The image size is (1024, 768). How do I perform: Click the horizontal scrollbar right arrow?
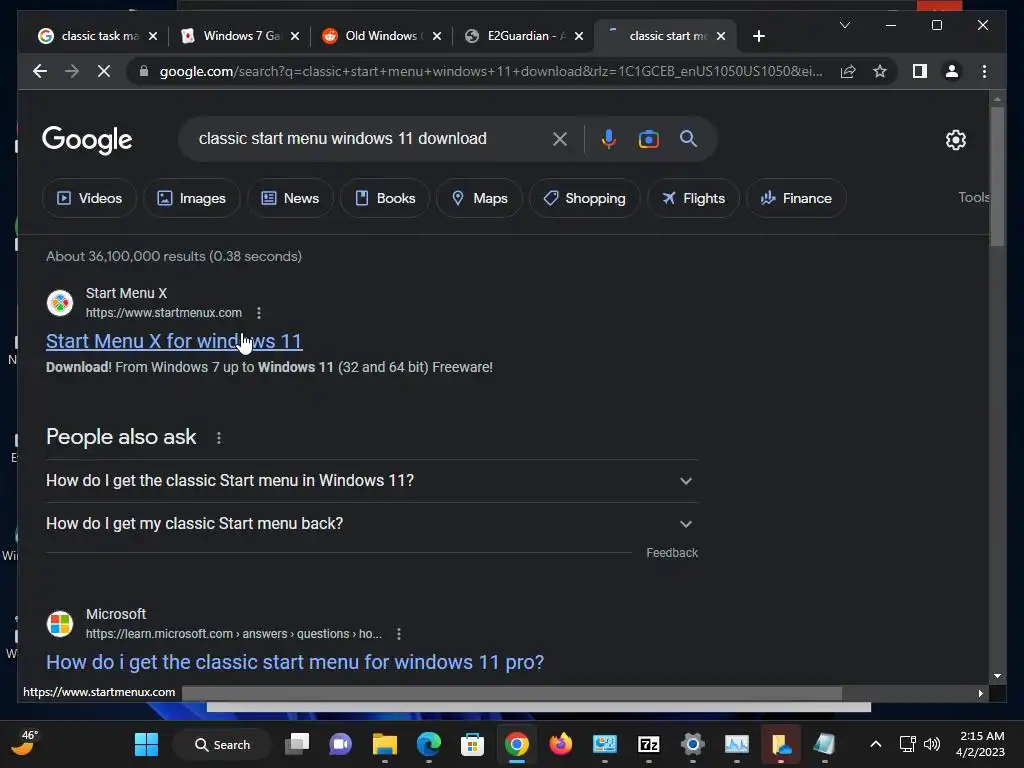pos(980,693)
